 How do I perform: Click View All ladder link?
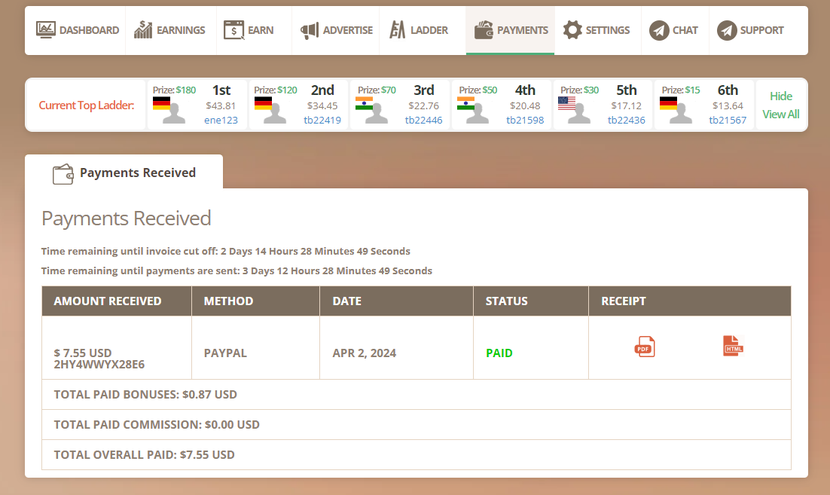pos(781,114)
